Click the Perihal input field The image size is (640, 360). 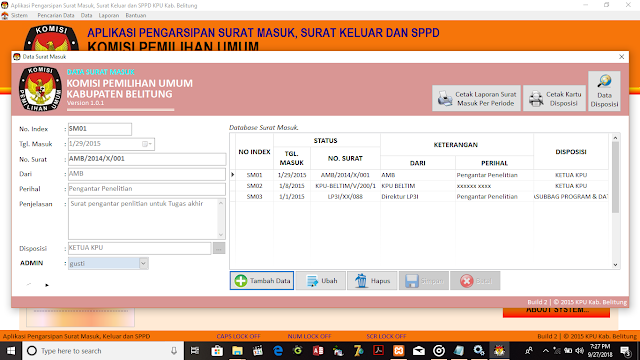[x=147, y=189]
